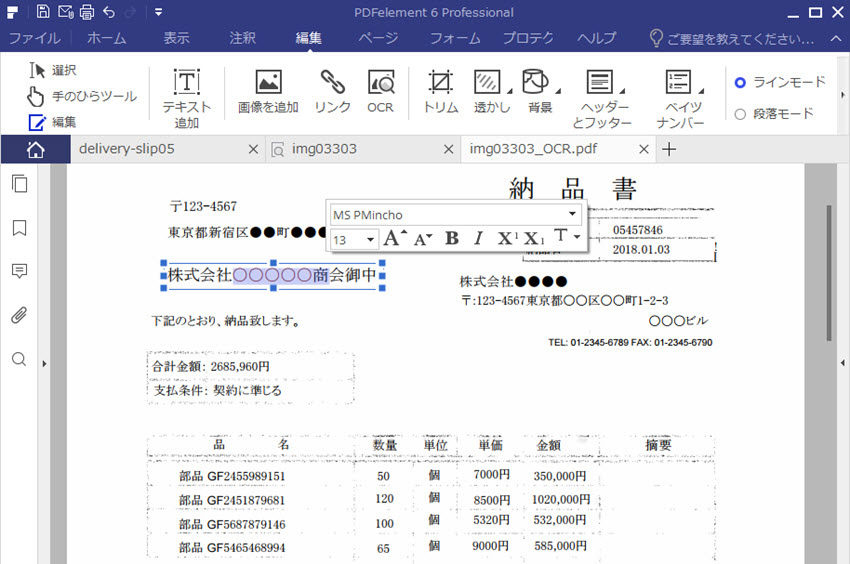Click the Home tab house icon

[x=36, y=149]
